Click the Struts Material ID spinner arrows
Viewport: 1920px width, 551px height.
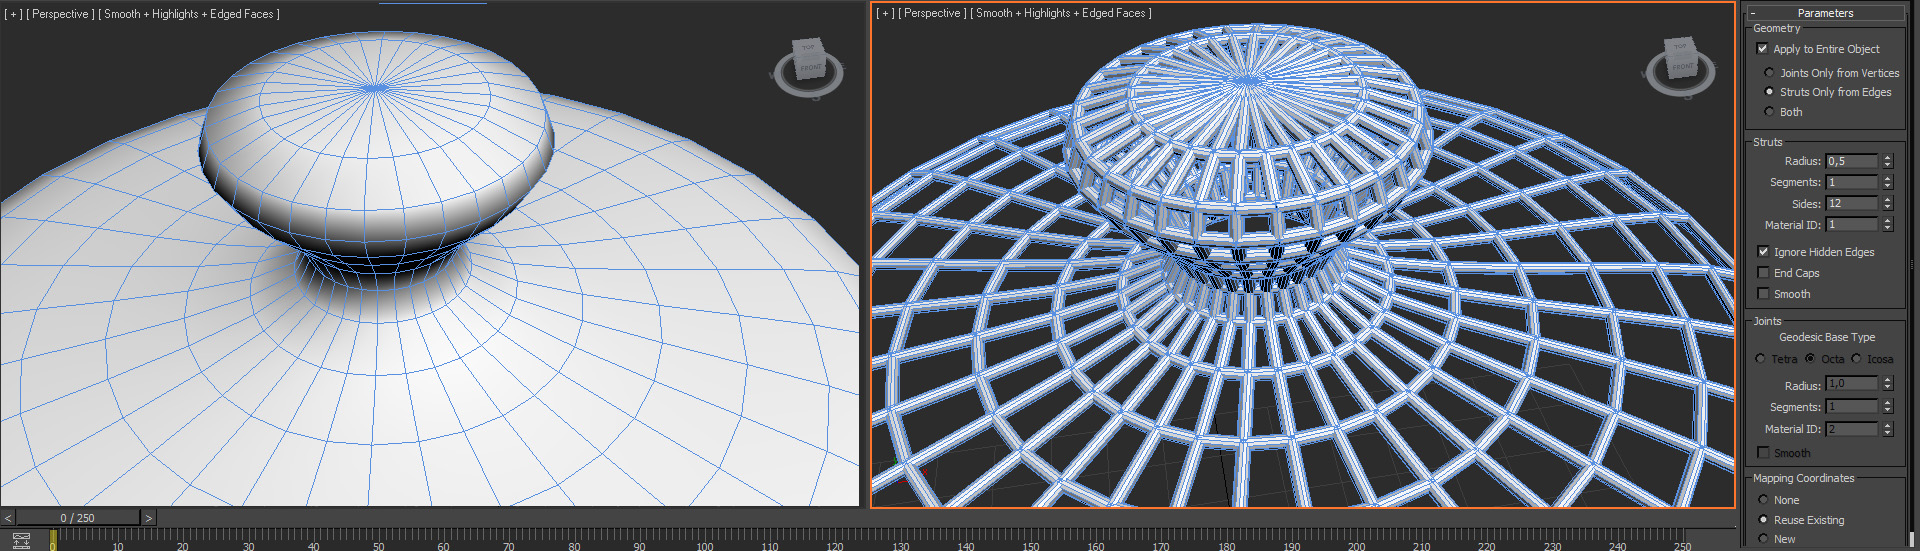tap(1887, 225)
